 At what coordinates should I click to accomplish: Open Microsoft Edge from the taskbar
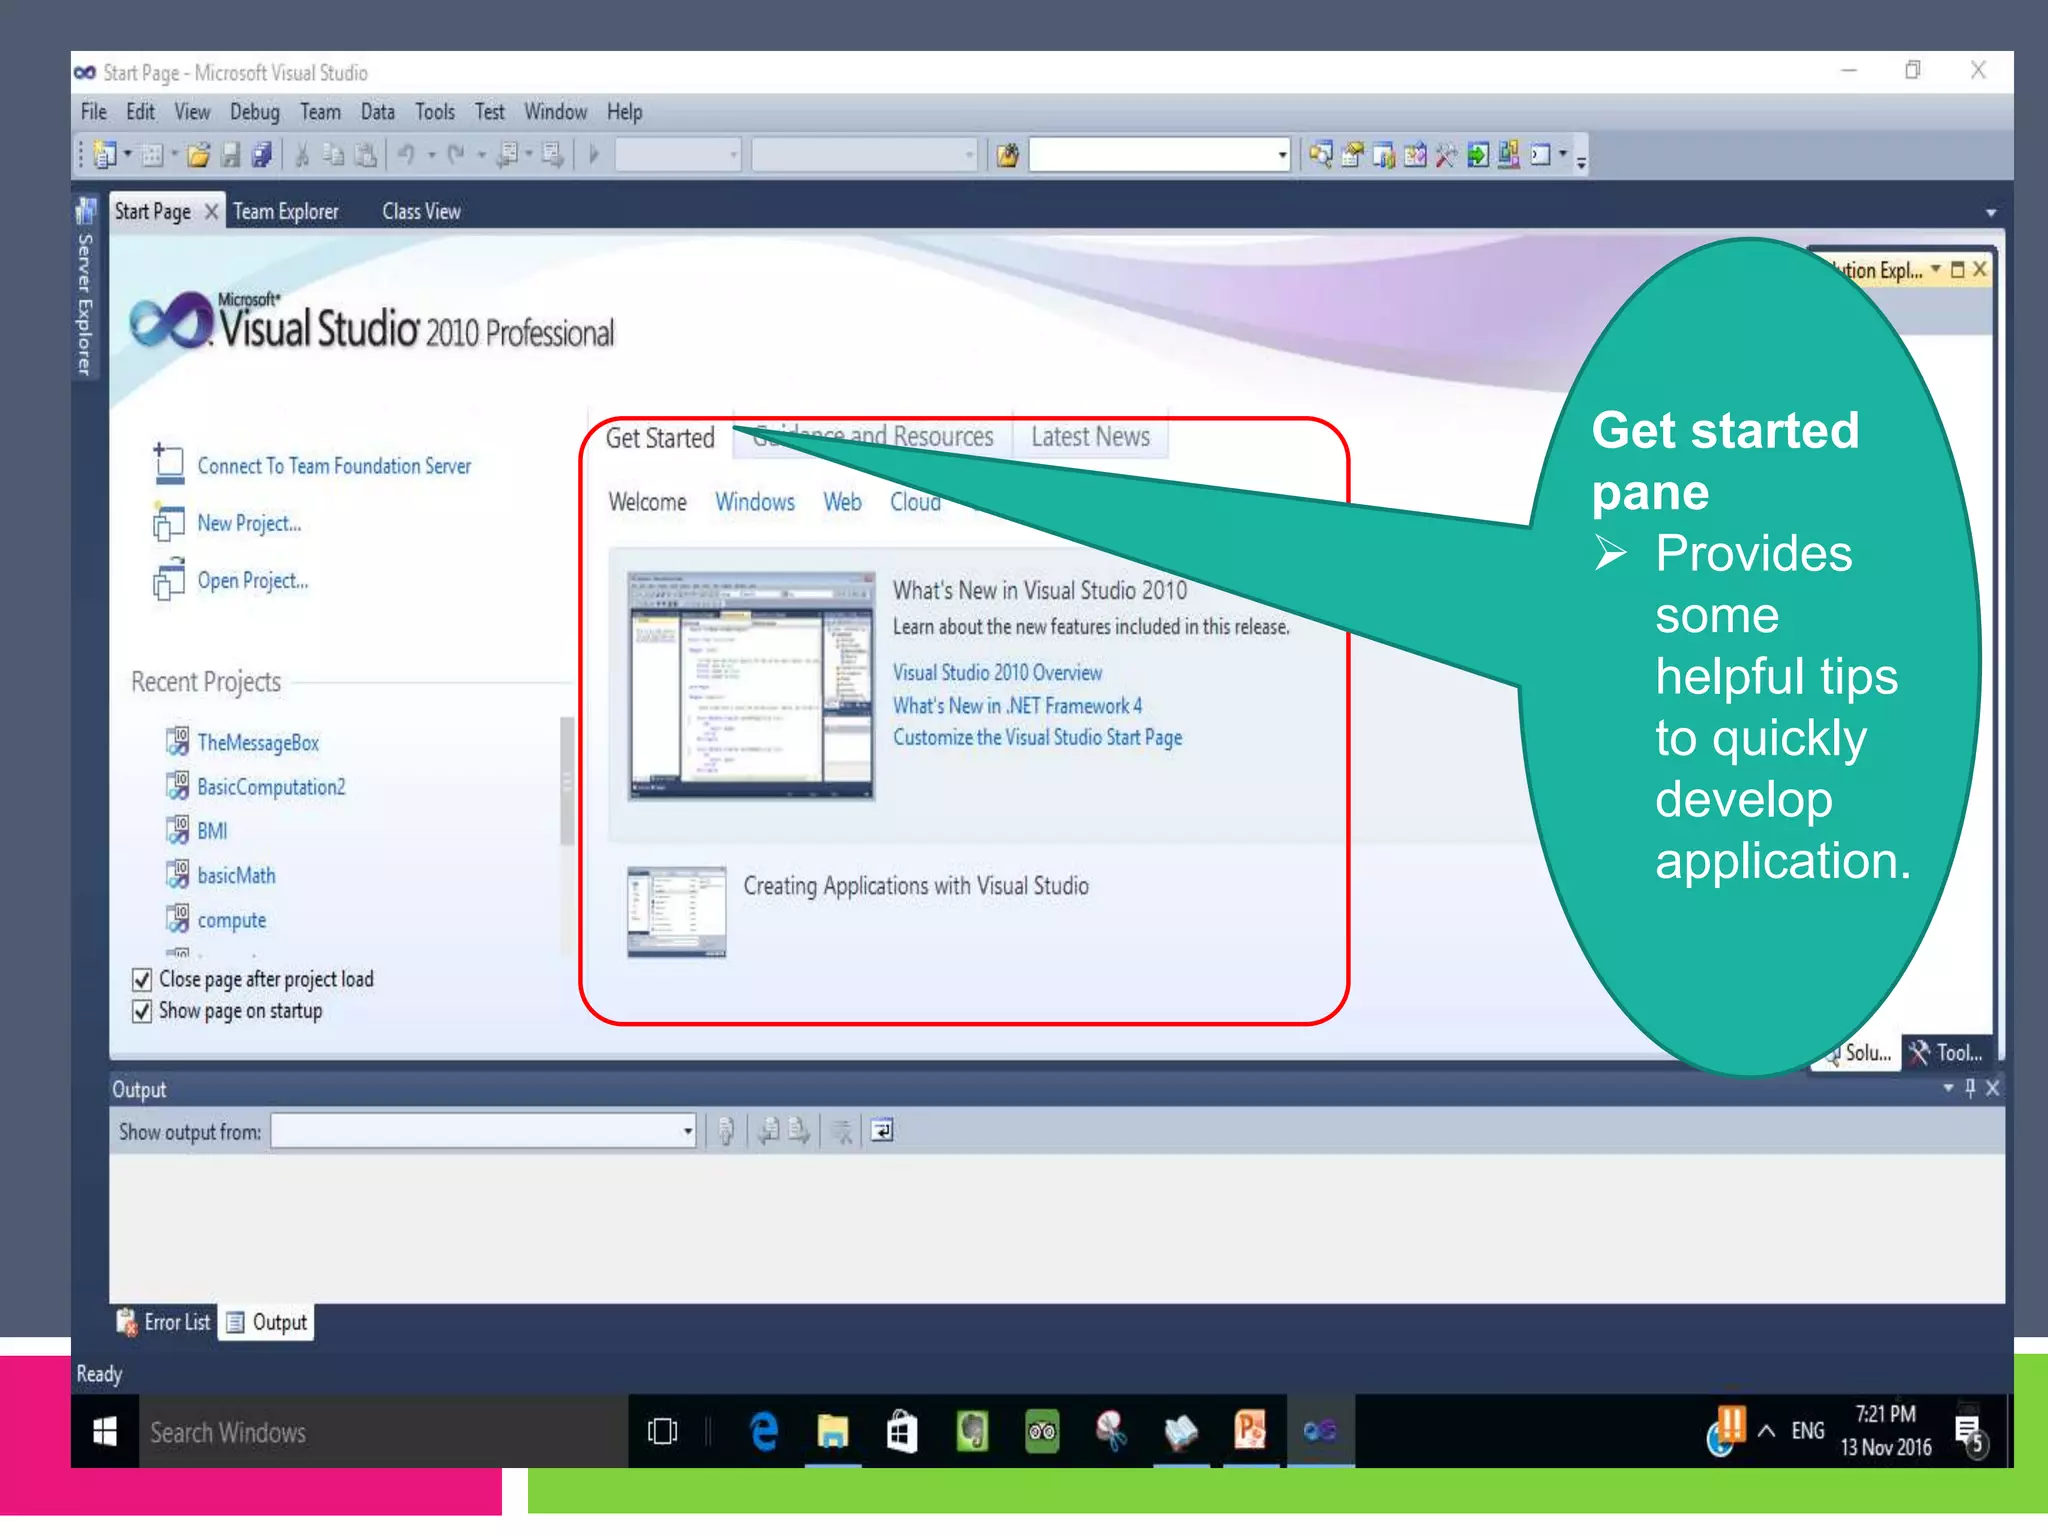pos(764,1432)
